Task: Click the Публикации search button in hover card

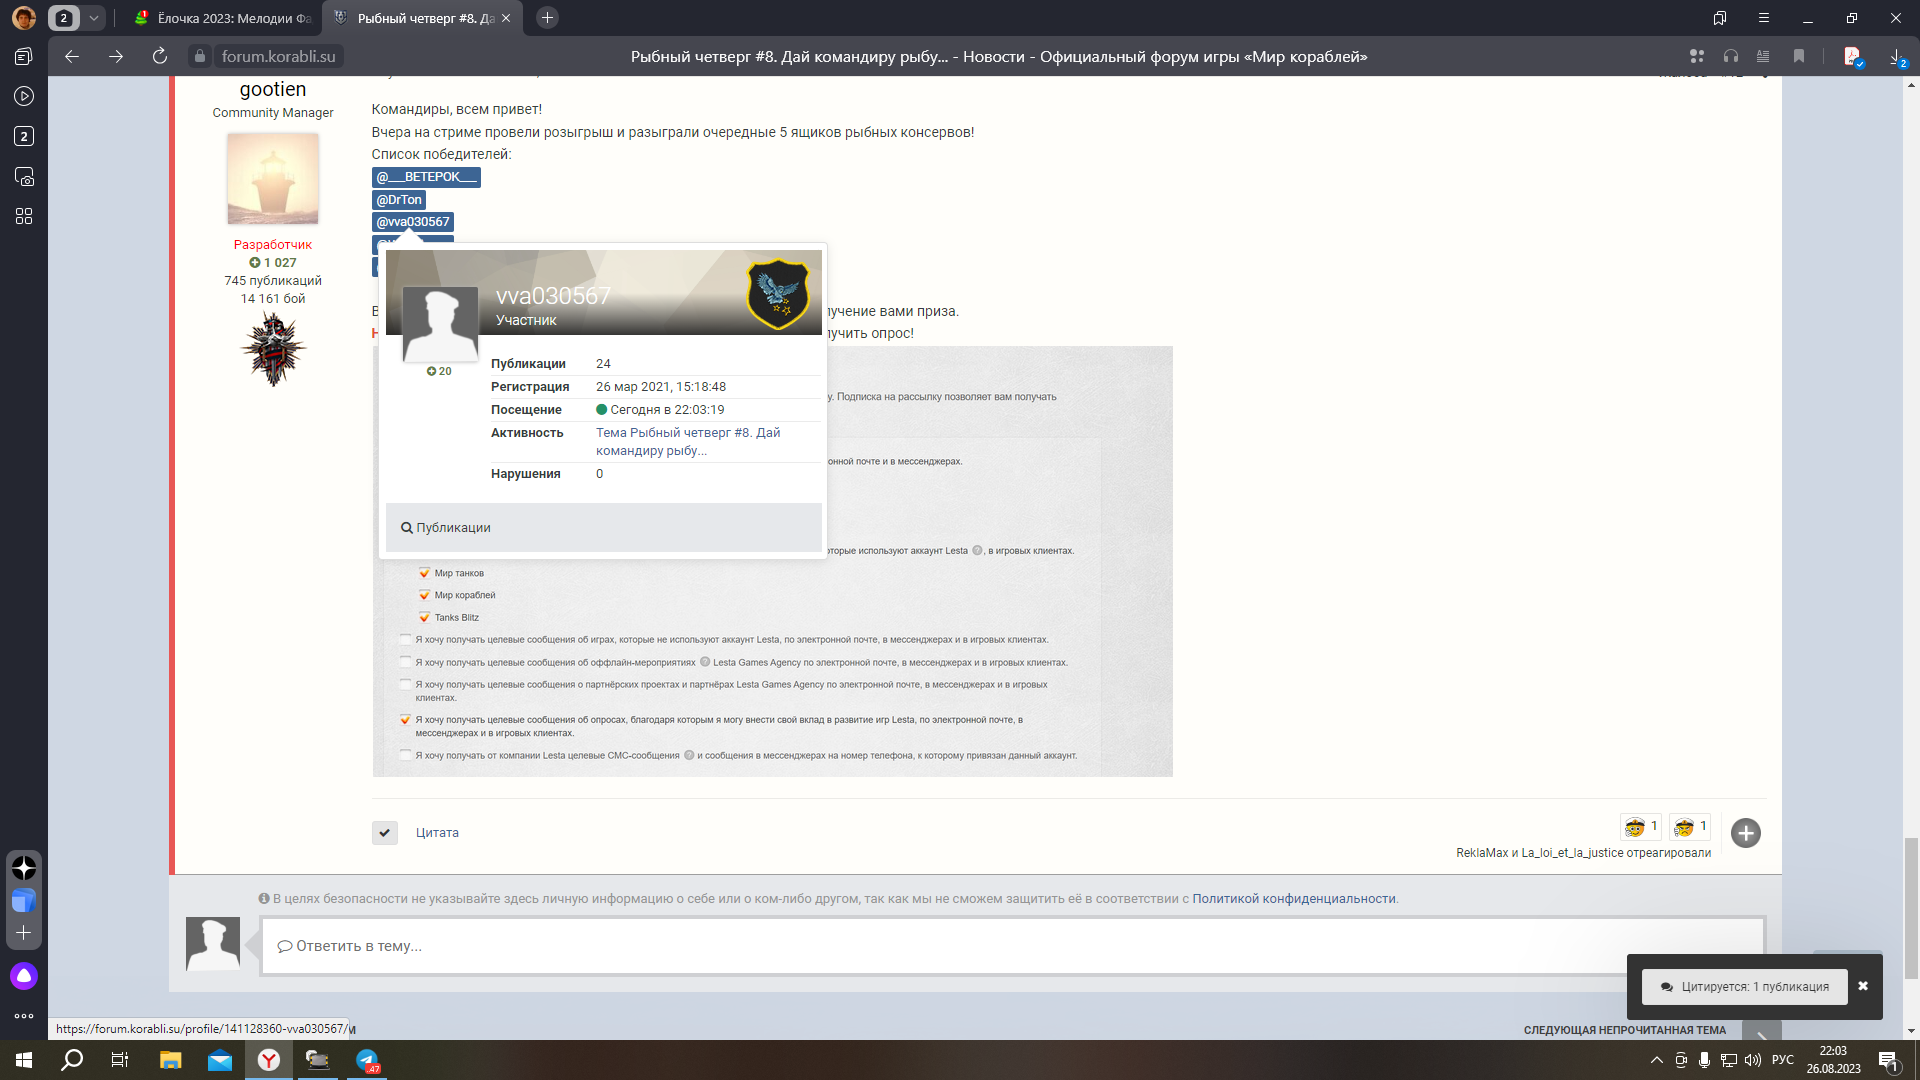Action: 446,528
